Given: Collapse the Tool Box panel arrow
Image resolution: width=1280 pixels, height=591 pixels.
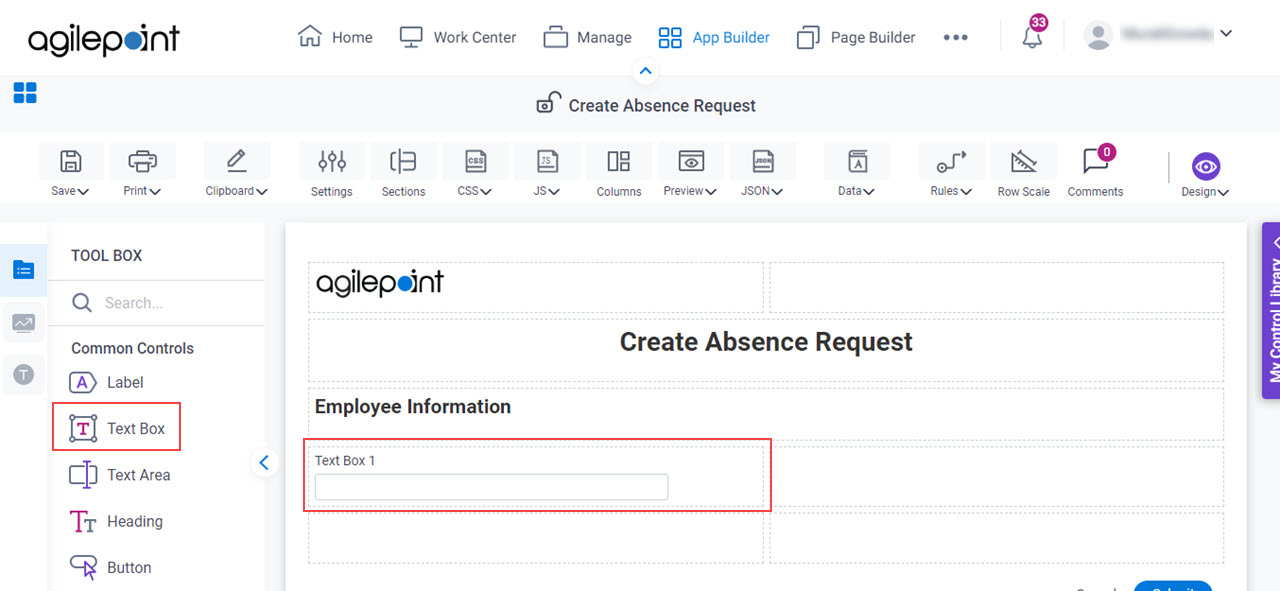Looking at the screenshot, I should (264, 462).
